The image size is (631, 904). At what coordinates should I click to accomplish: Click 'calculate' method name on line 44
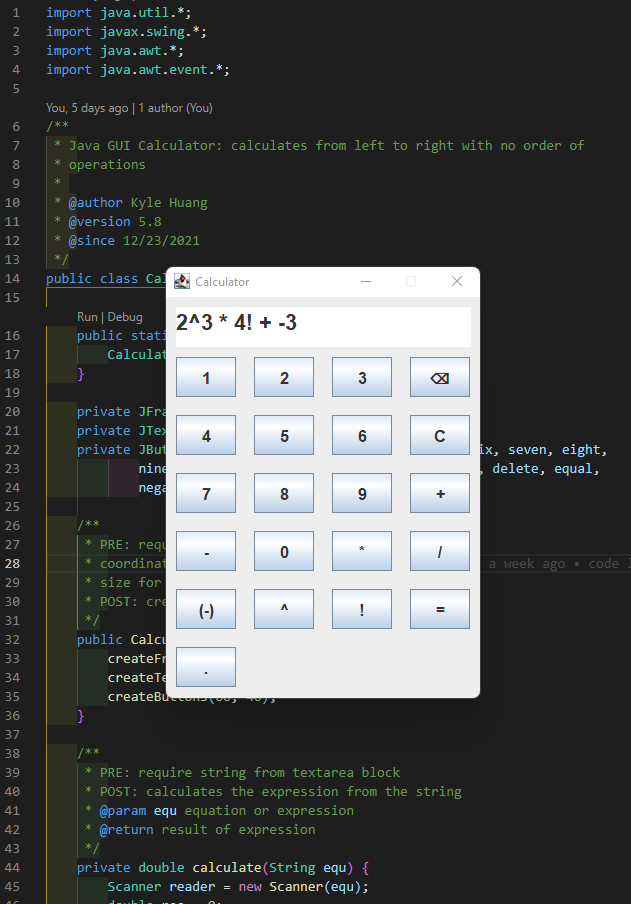point(227,867)
